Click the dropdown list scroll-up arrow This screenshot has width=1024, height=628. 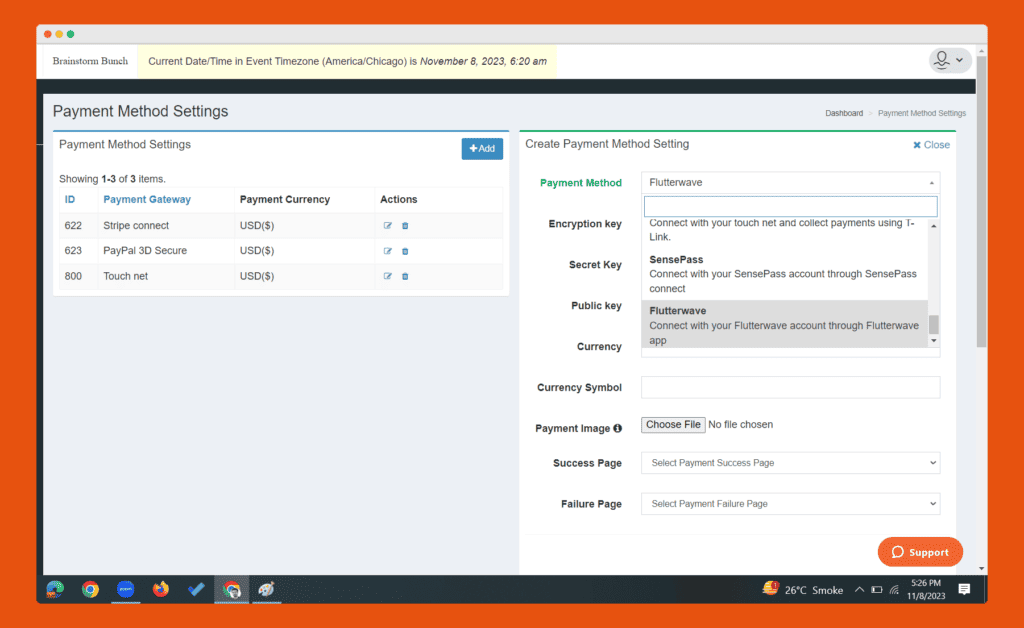click(x=934, y=226)
